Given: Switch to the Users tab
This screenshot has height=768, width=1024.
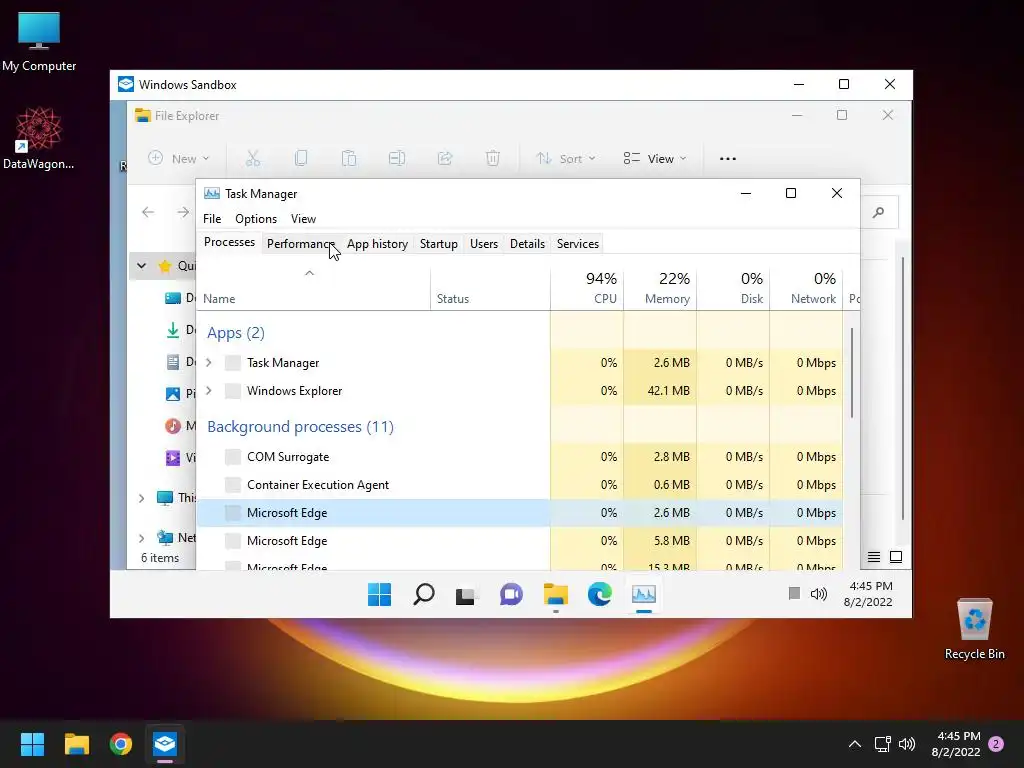Looking at the screenshot, I should (484, 244).
